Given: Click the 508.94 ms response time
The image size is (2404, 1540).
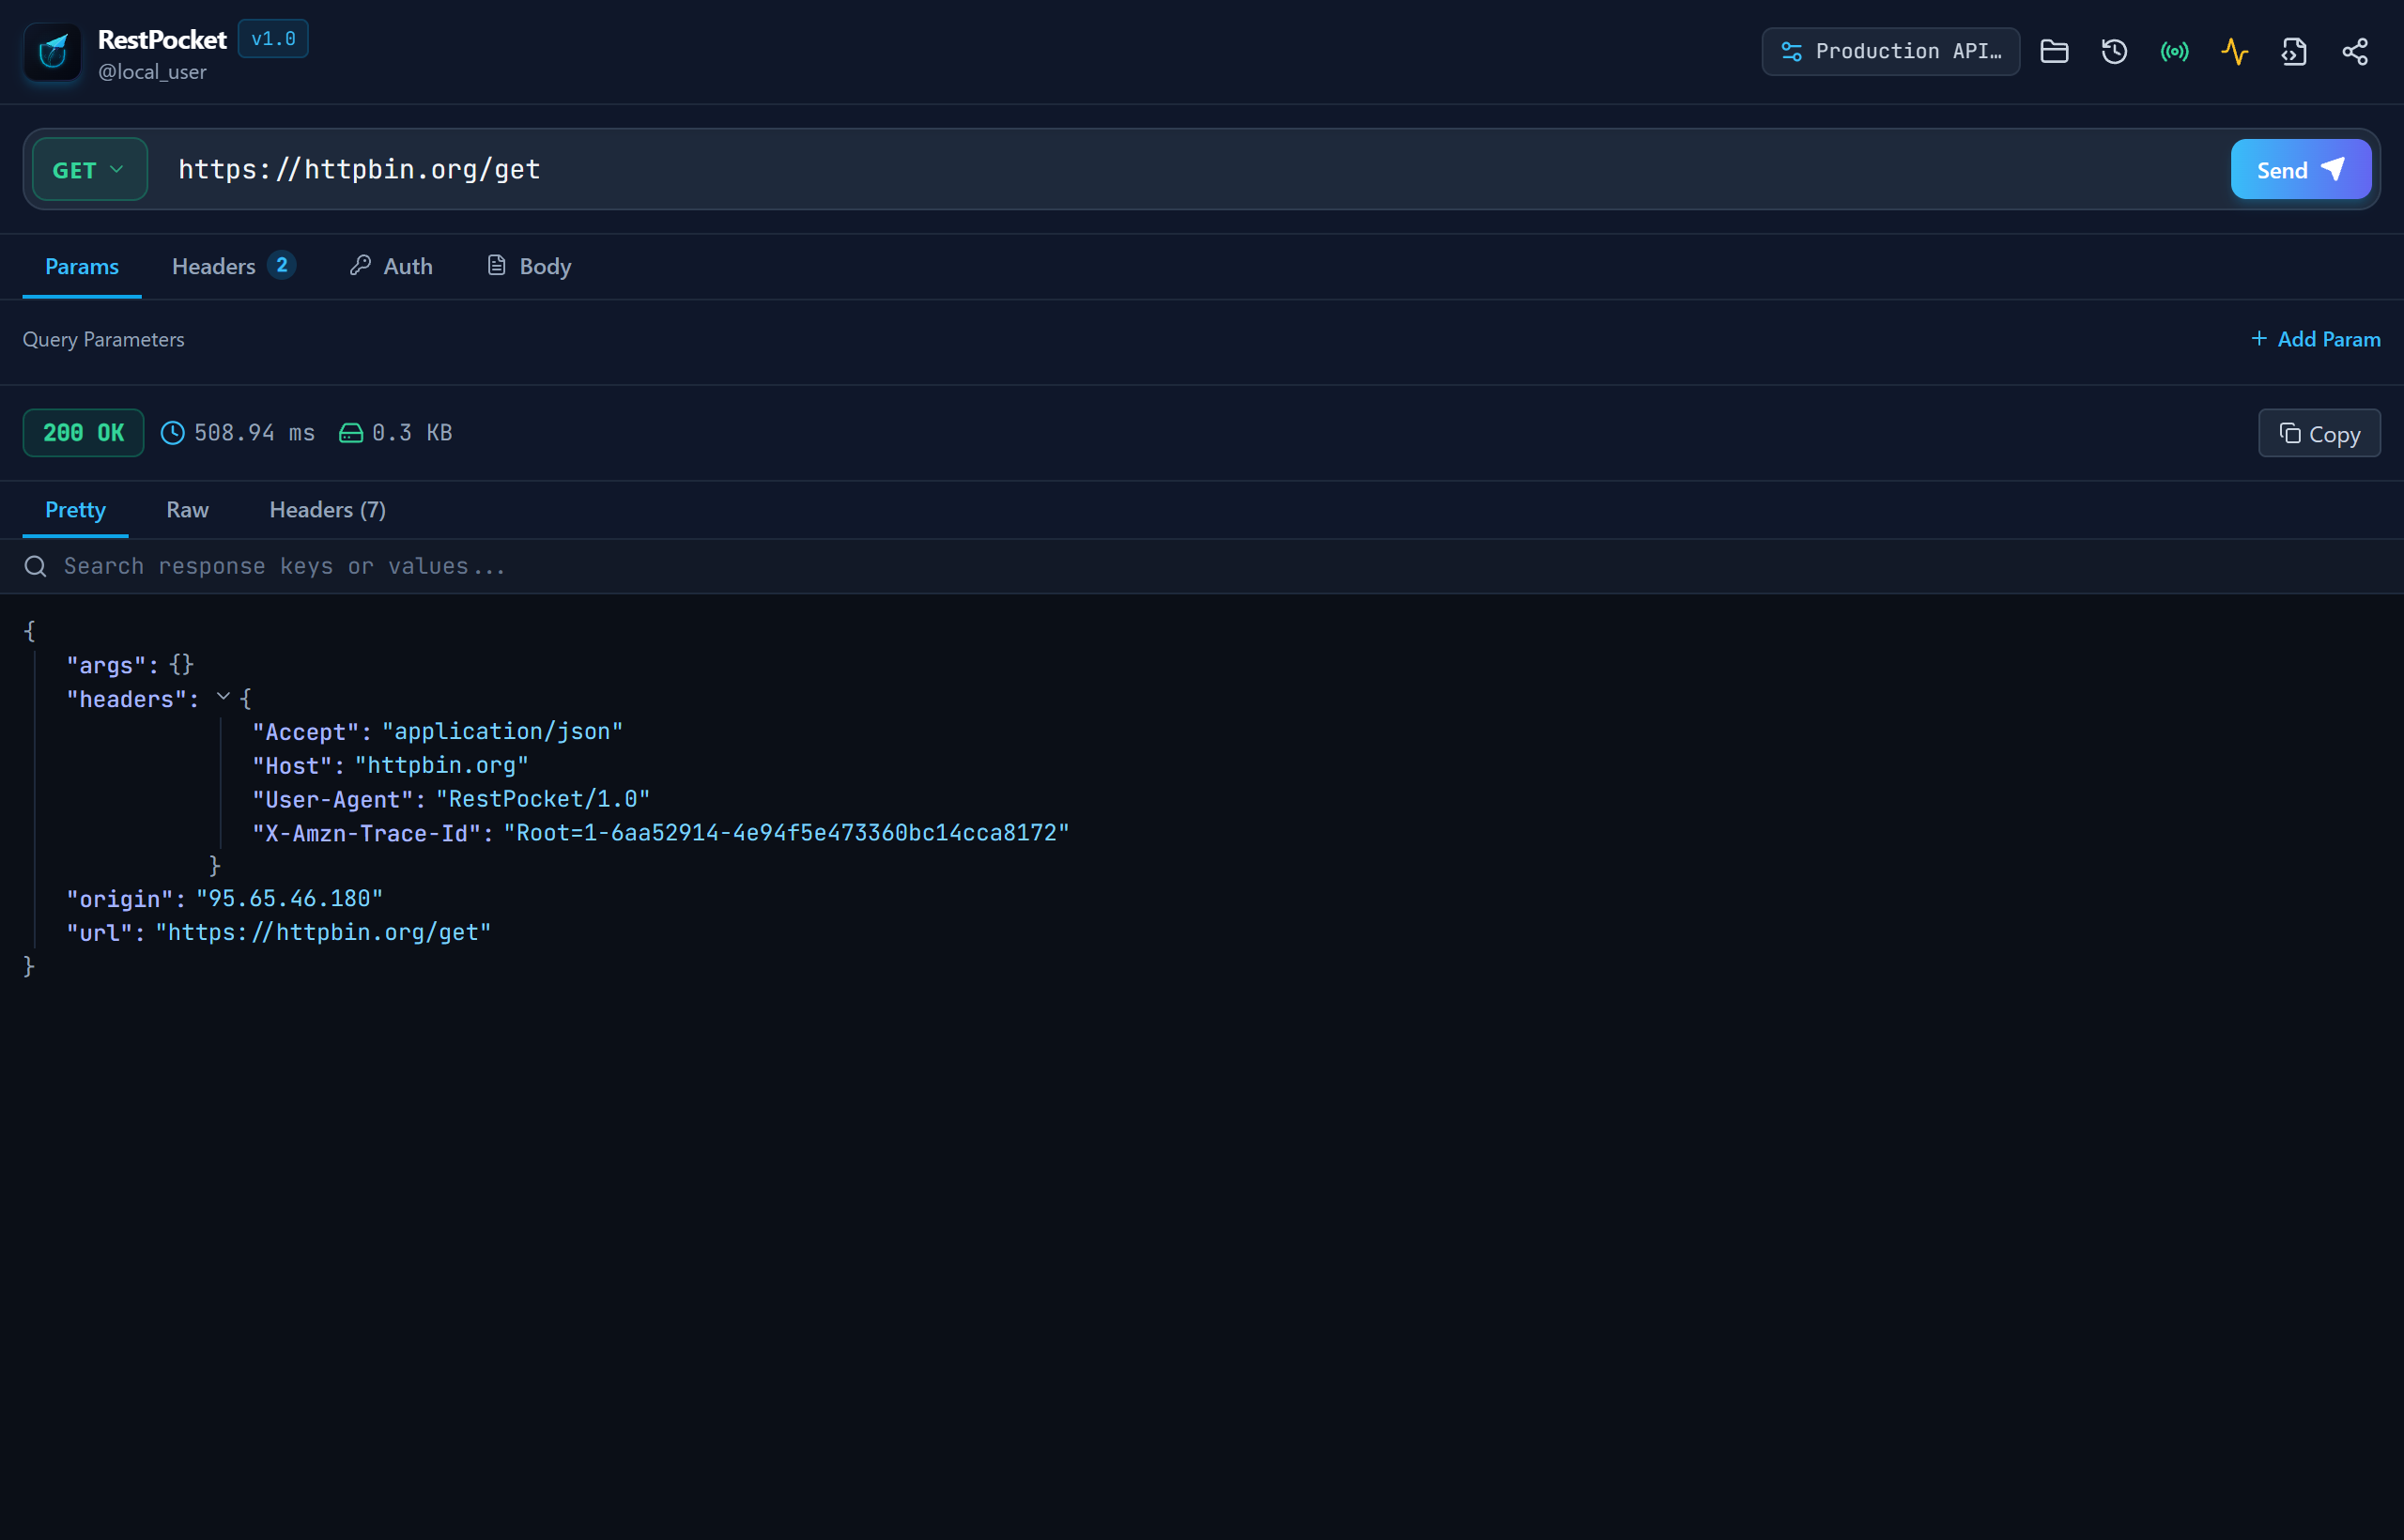Looking at the screenshot, I should point(238,433).
